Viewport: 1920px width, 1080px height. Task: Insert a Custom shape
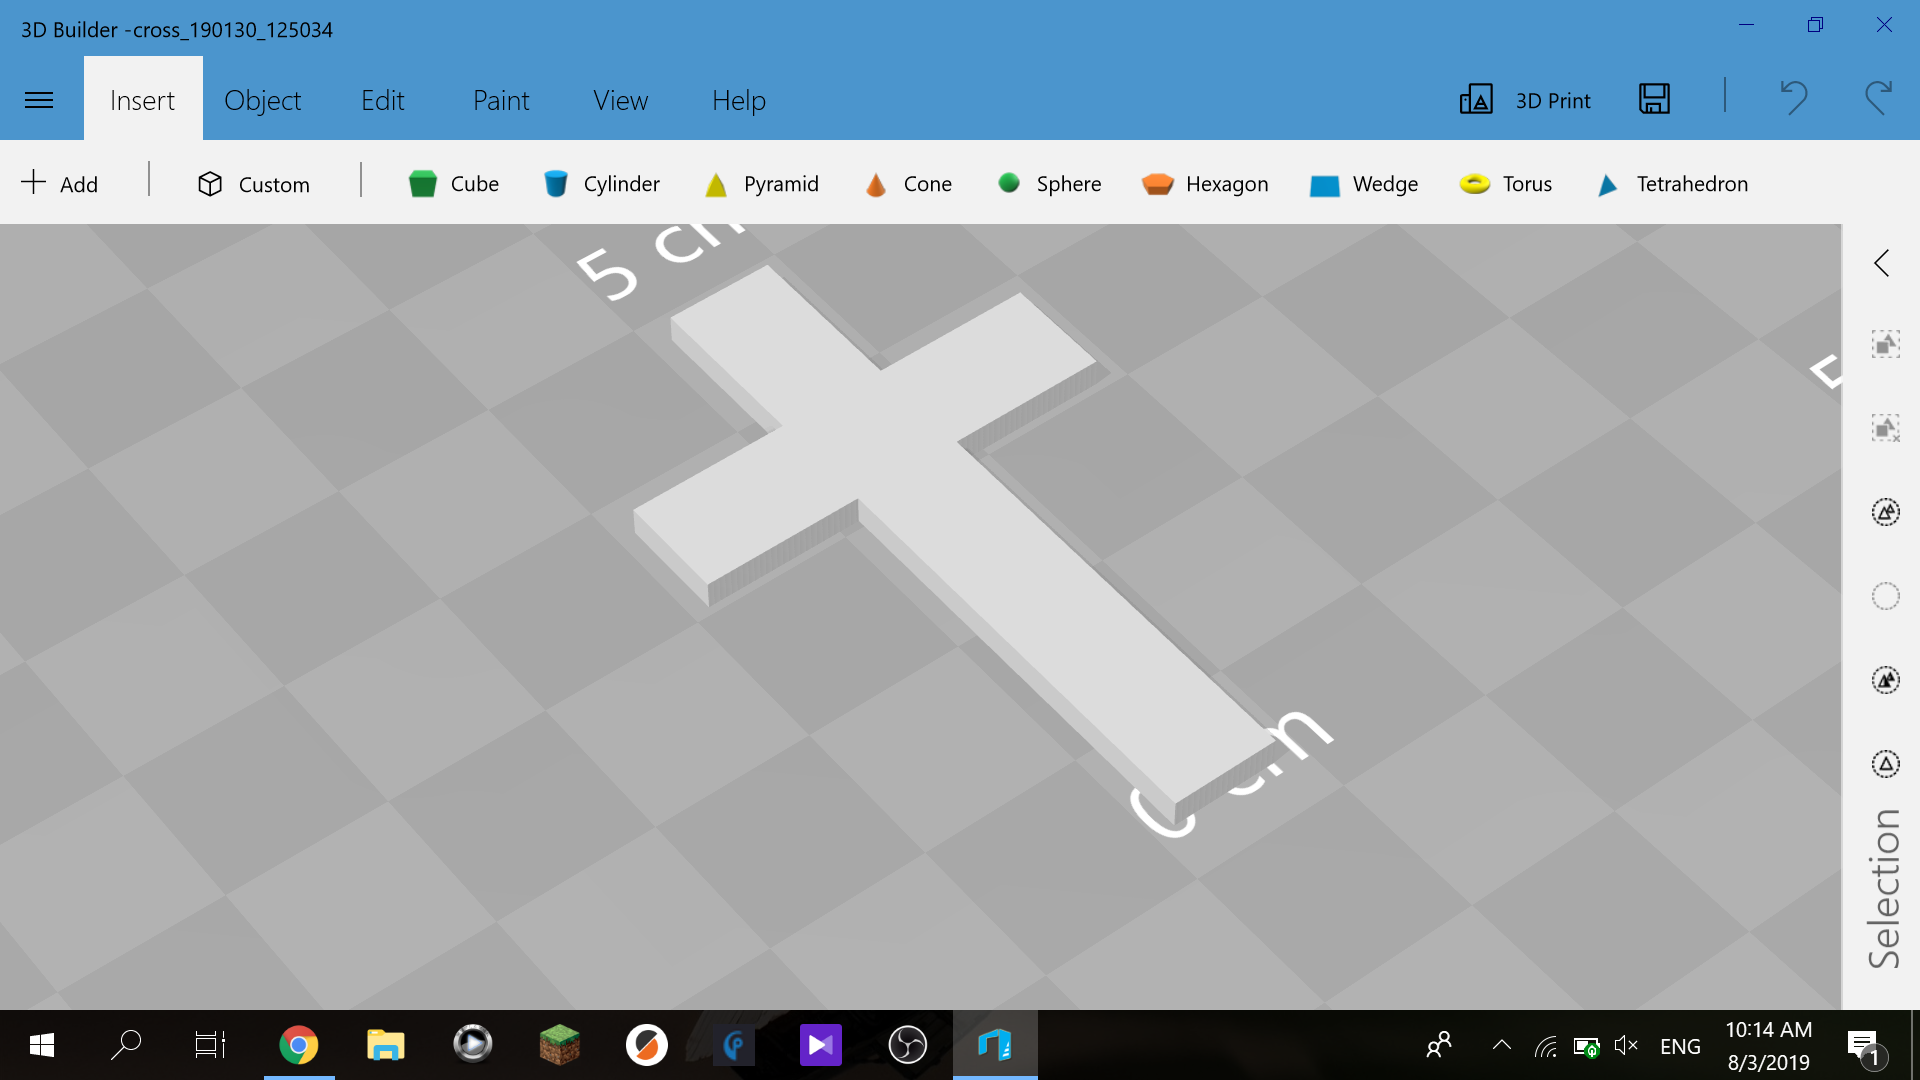click(x=254, y=184)
